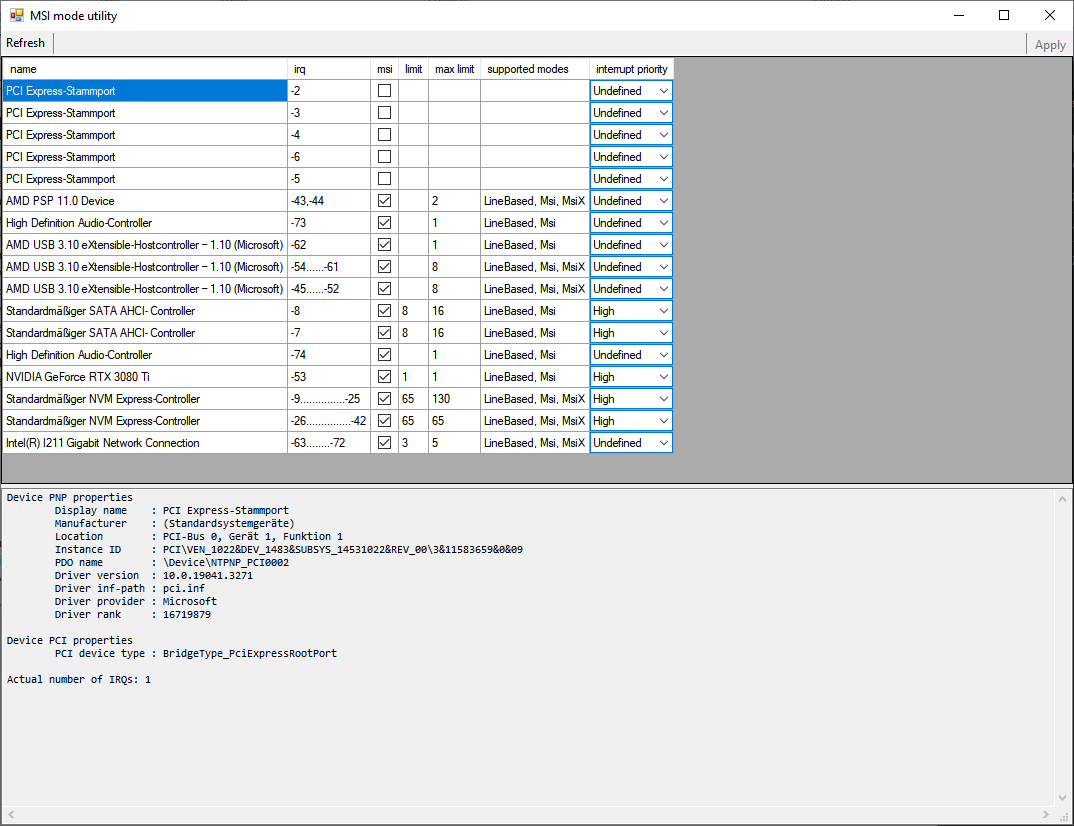Click the Instance ID value text
The height and width of the screenshot is (826, 1074).
tap(342, 549)
